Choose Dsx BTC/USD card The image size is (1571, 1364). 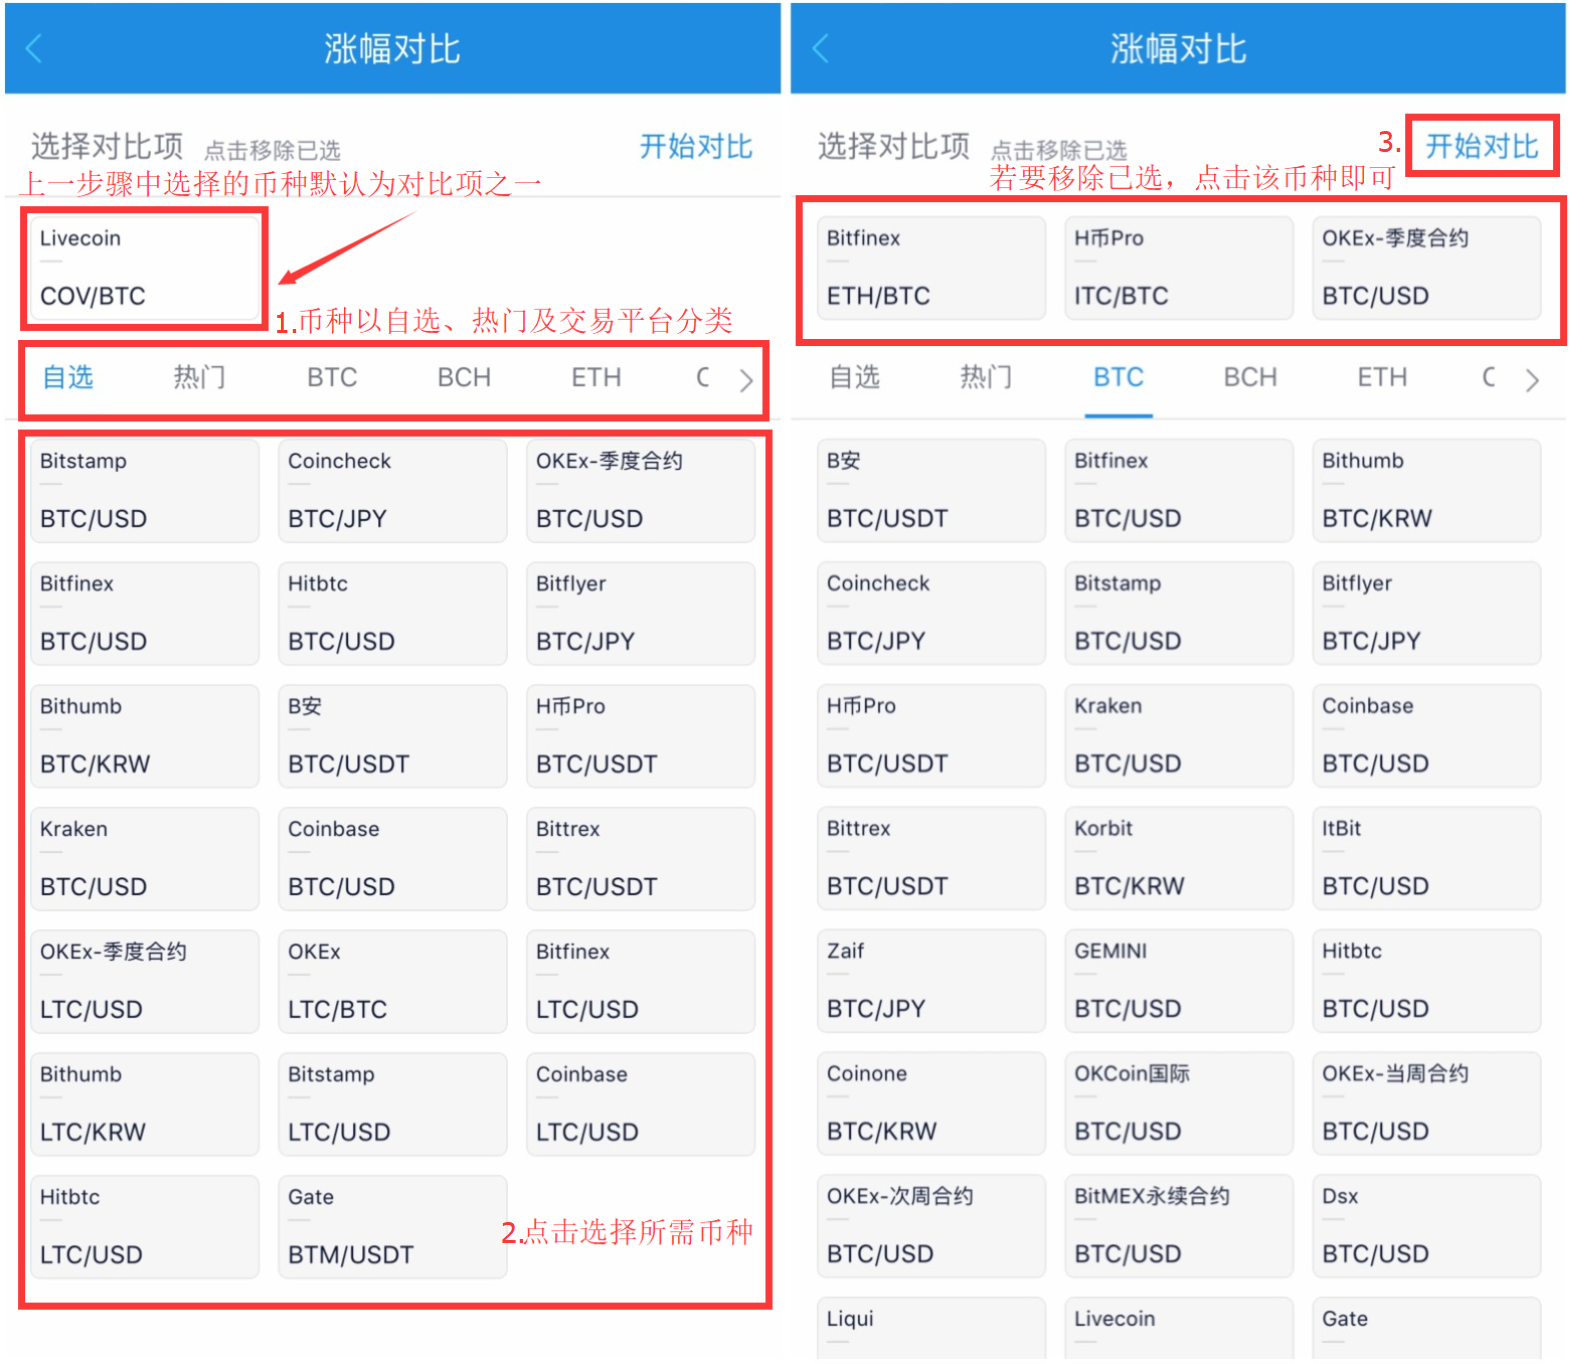click(1427, 1226)
